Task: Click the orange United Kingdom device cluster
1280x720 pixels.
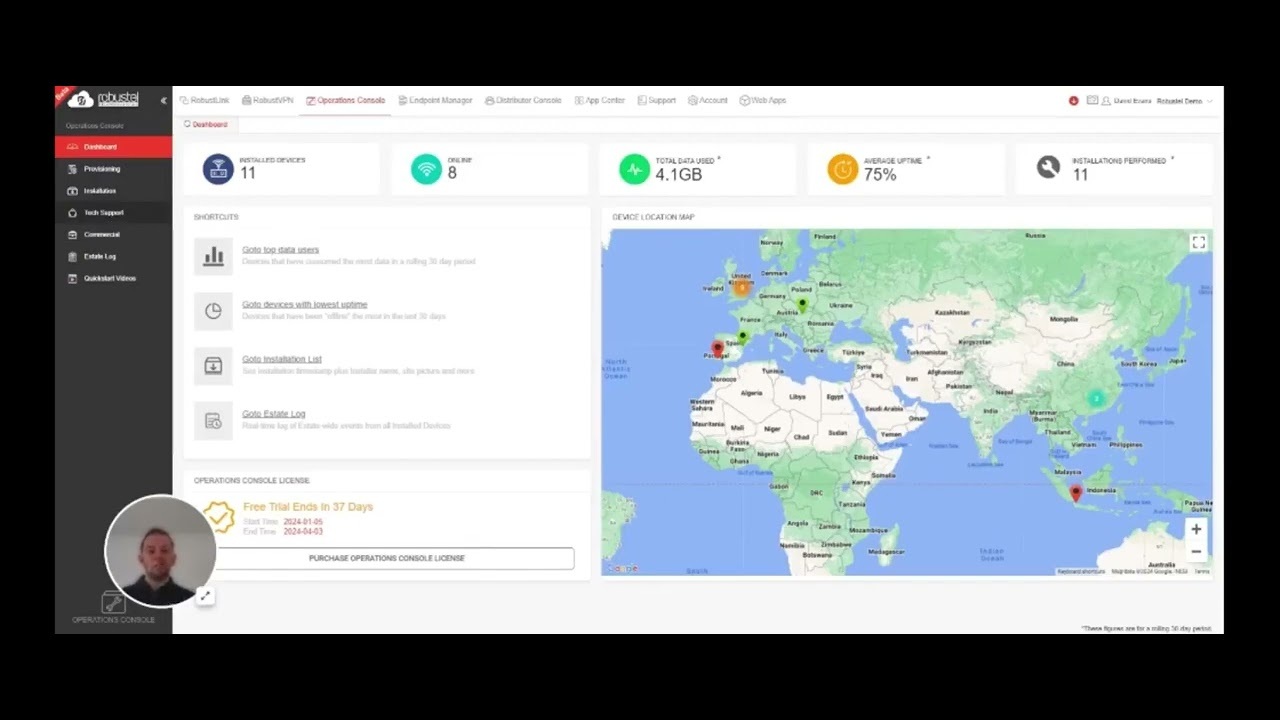Action: [x=741, y=288]
